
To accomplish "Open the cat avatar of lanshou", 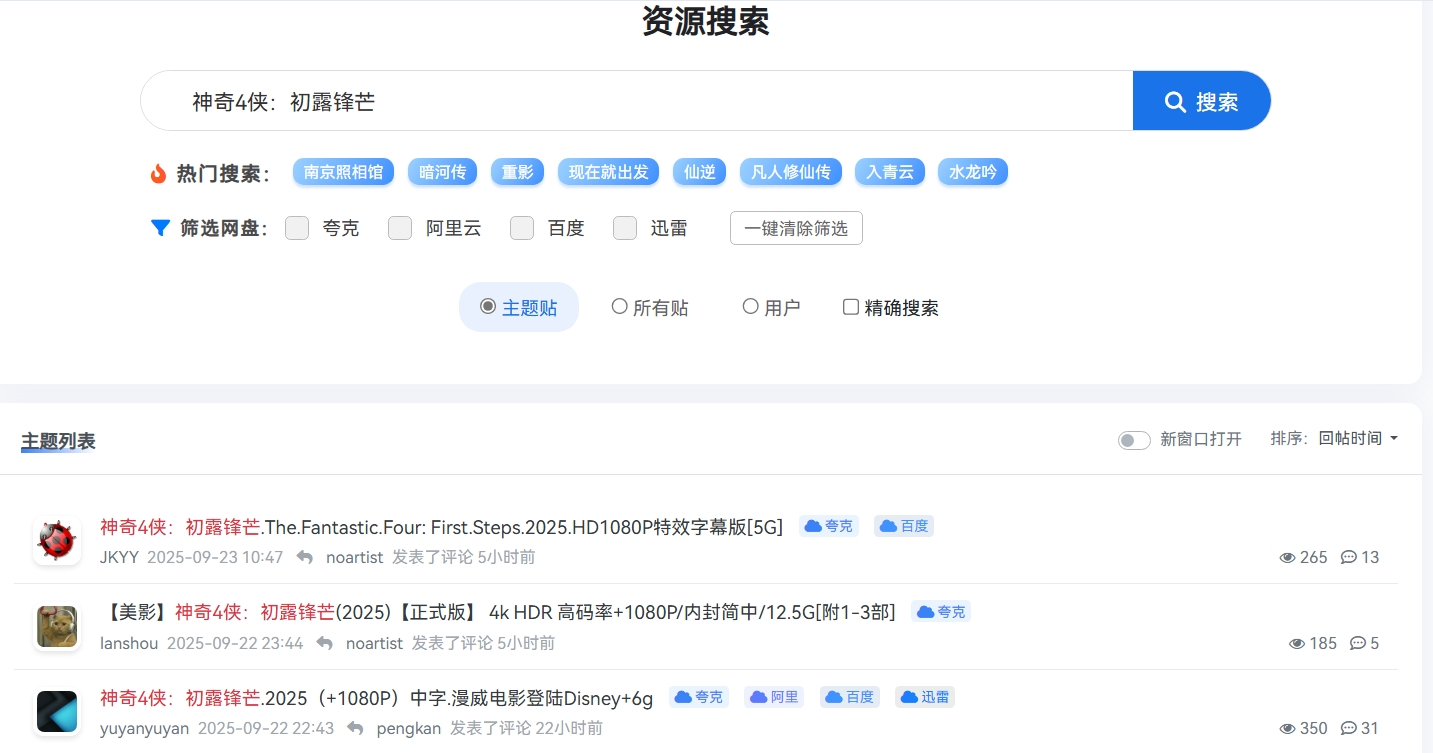I will (57, 627).
